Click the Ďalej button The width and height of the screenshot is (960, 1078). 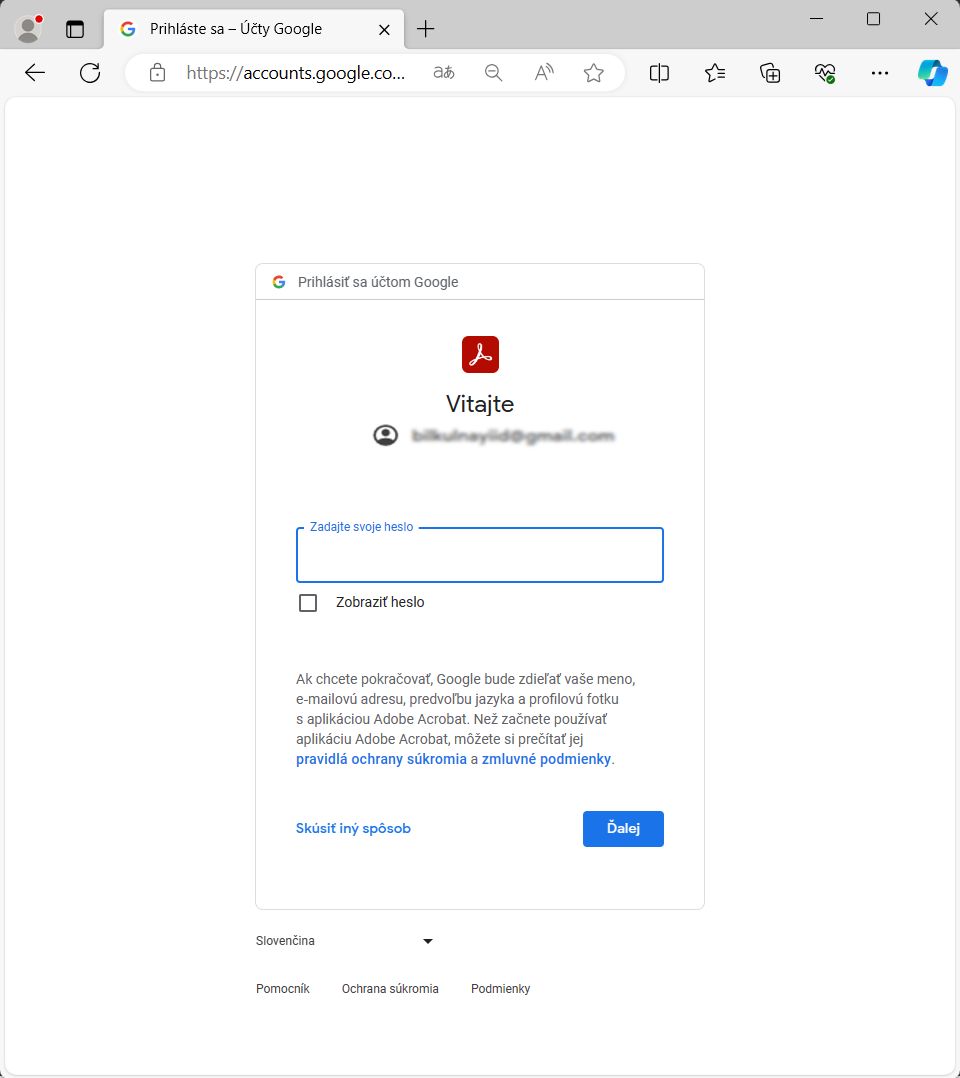click(623, 828)
